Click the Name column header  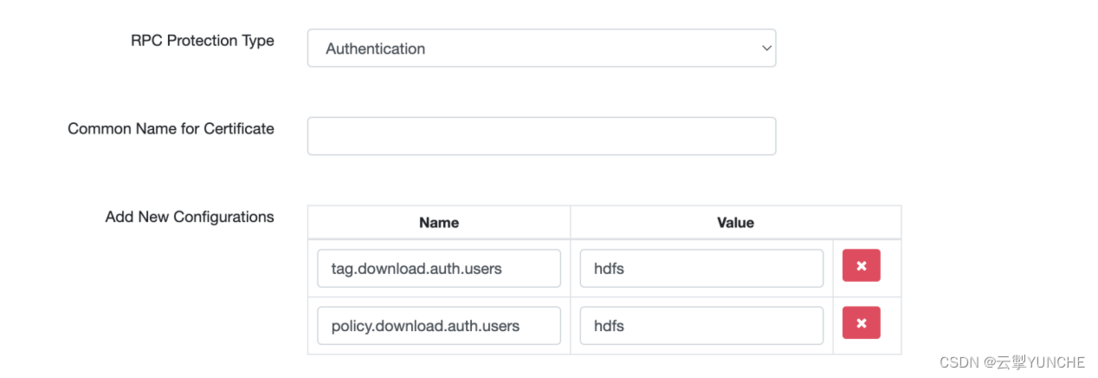tap(439, 223)
